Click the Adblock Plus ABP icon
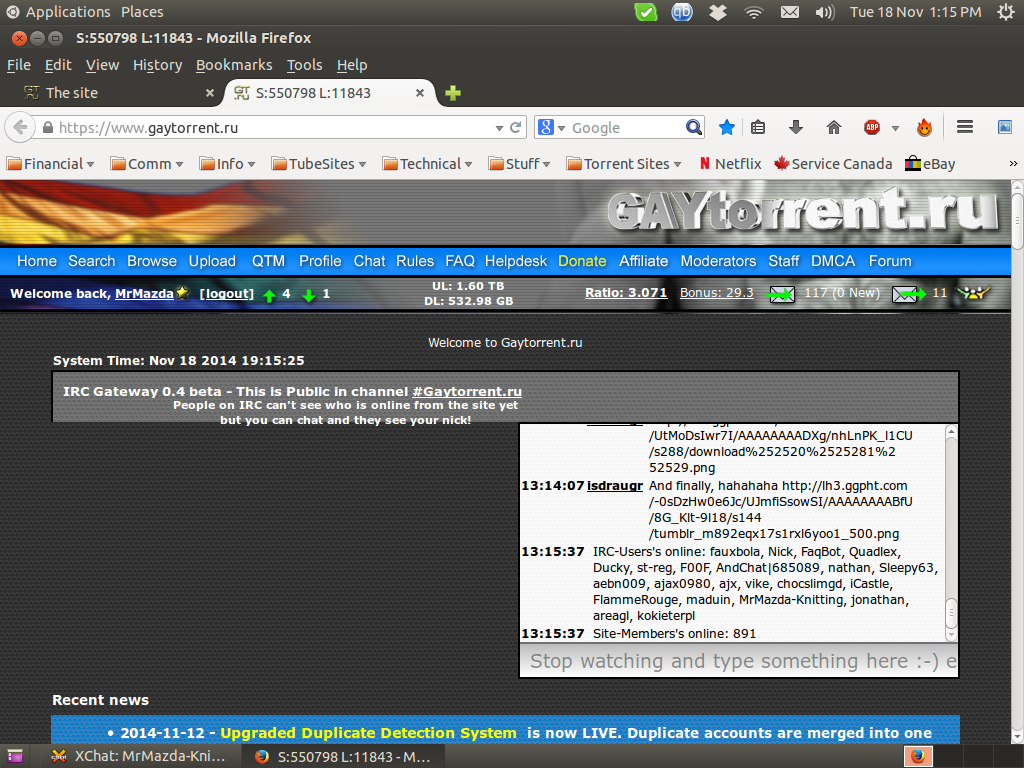 [872, 127]
